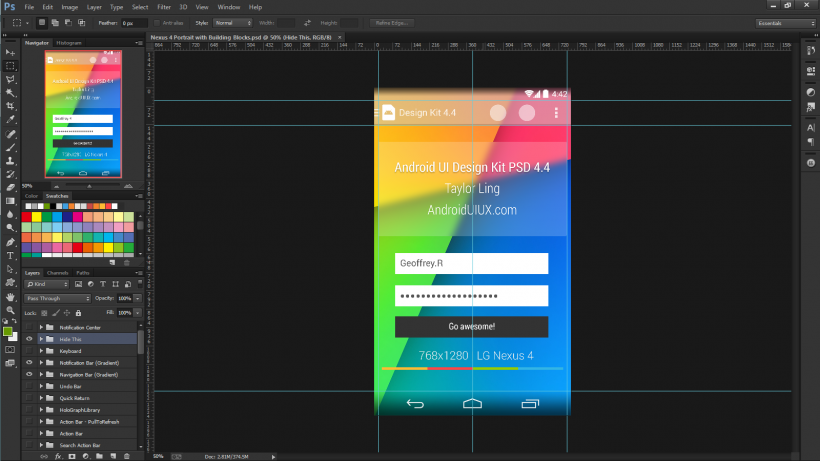Viewport: 820px width, 461px height.
Task: Select the Polygonal Lasso tool
Action: [x=10, y=79]
